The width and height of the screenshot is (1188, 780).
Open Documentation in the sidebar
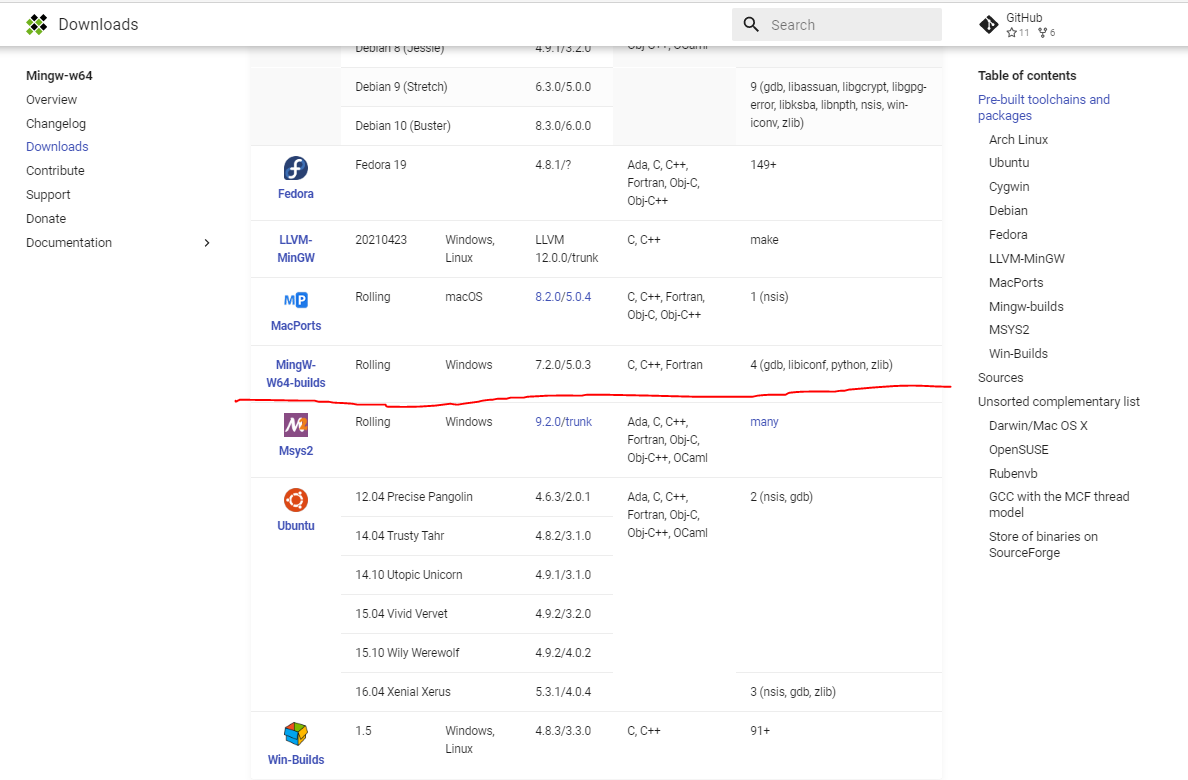69,243
